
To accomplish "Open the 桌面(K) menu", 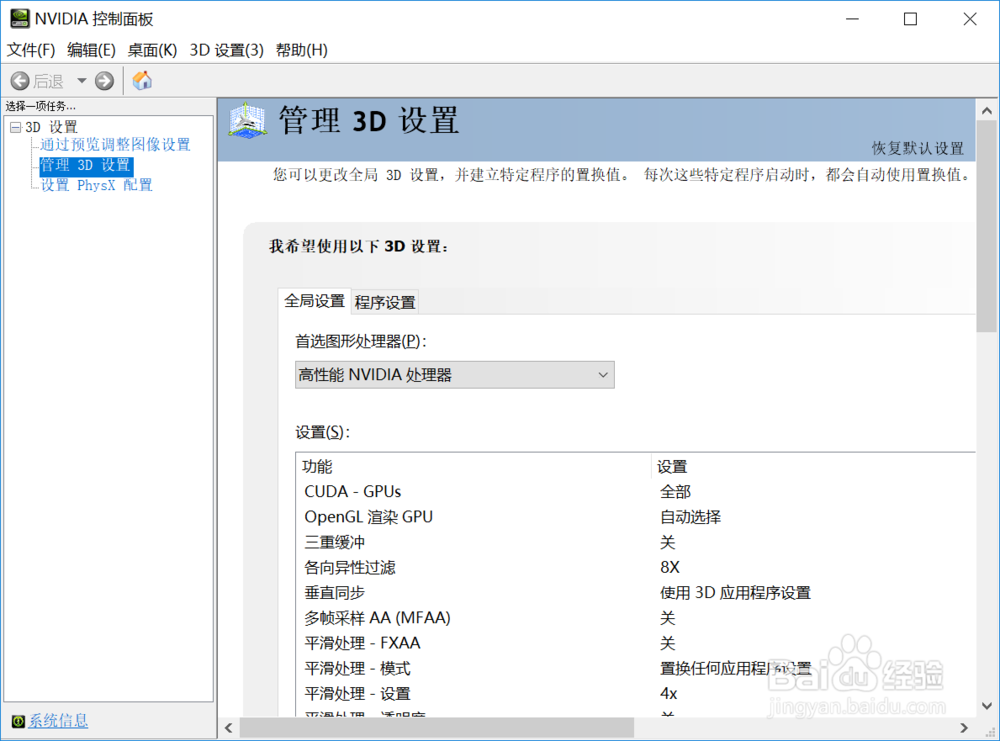I will coord(152,50).
